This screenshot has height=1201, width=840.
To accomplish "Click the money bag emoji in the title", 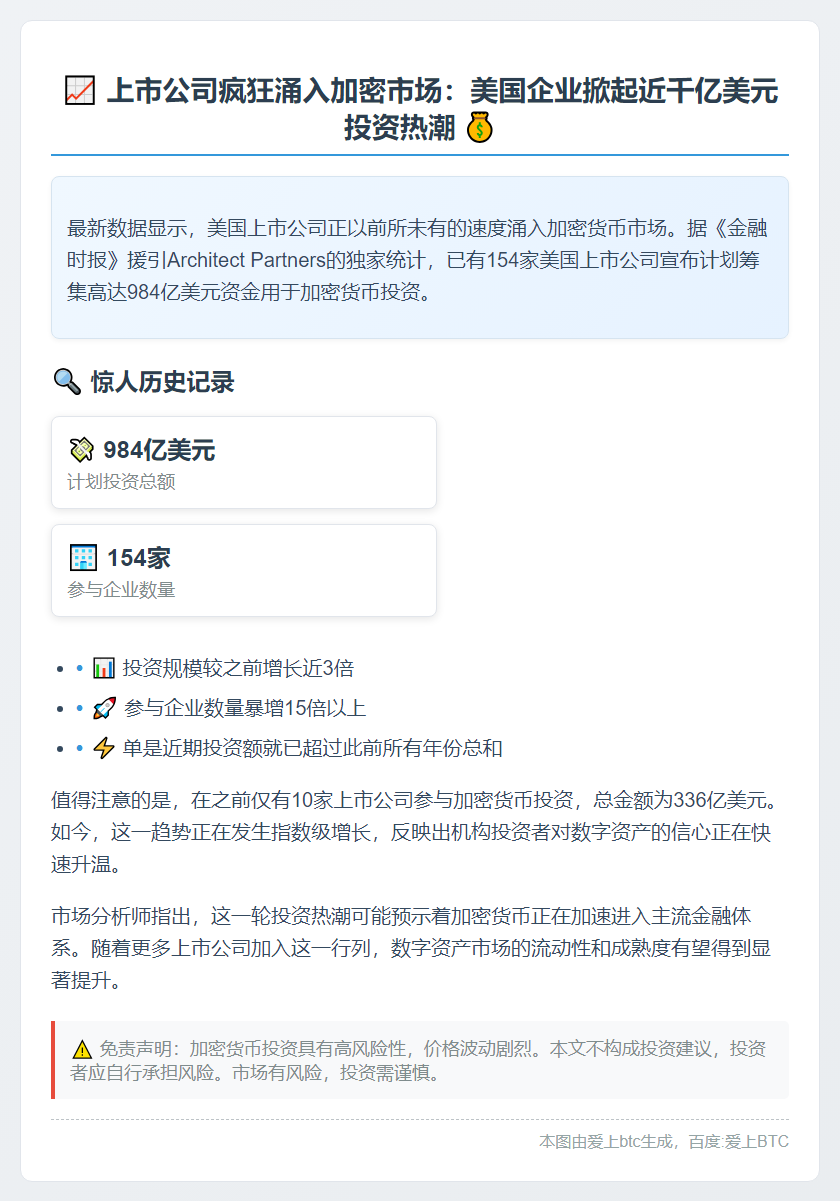I will point(480,128).
